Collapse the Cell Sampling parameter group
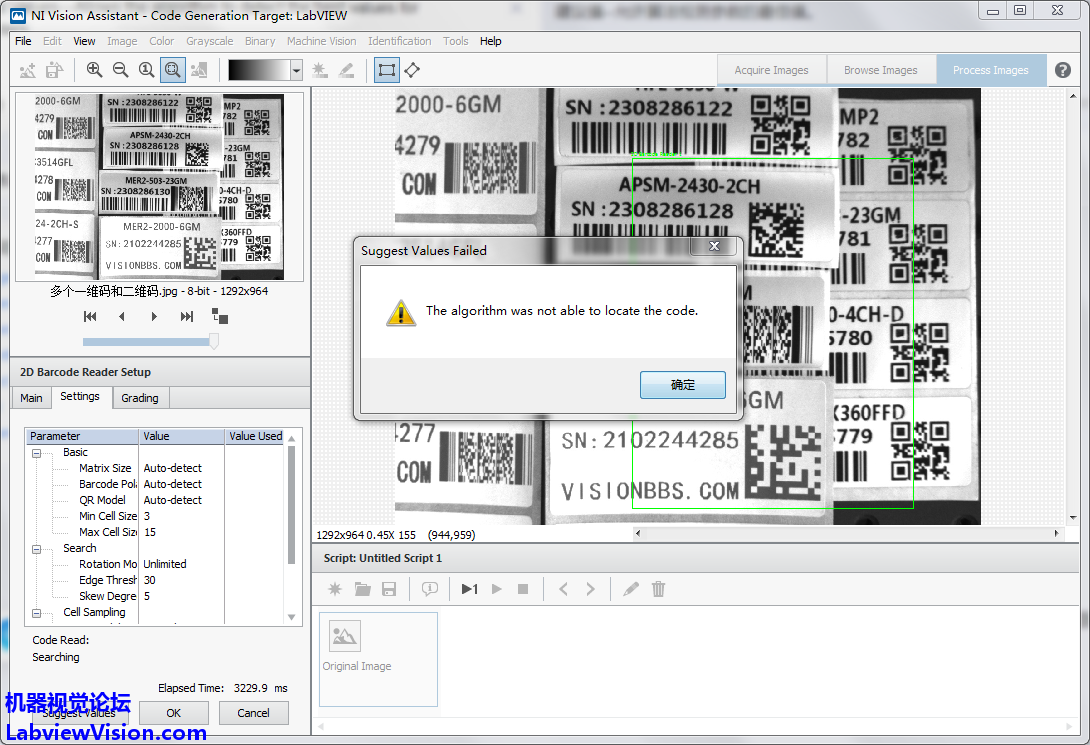The image size is (1090, 745). 37,613
